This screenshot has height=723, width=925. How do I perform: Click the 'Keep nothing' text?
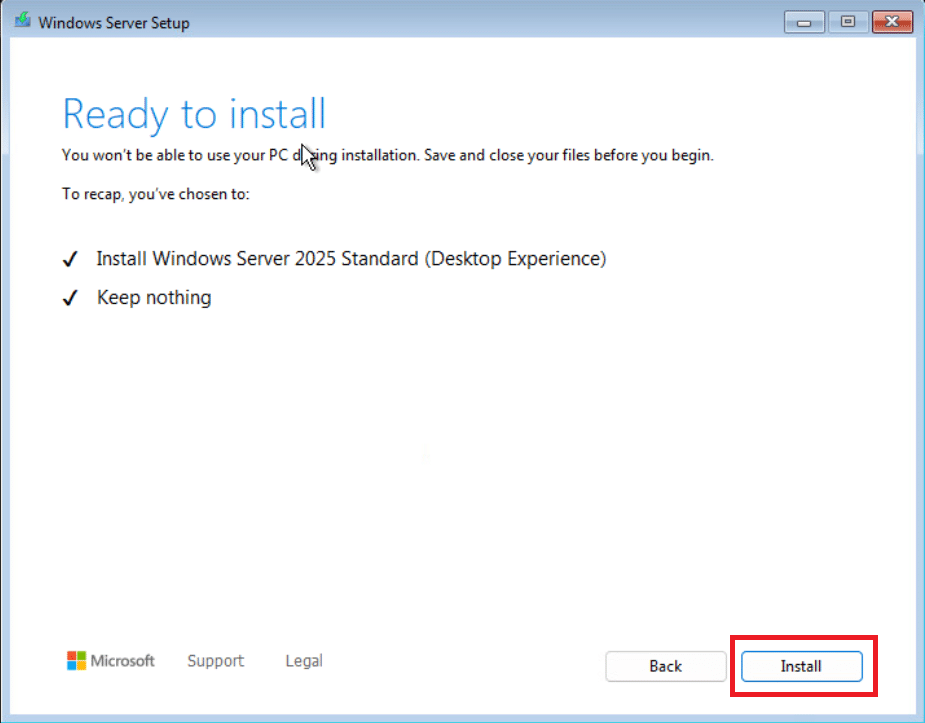point(154,297)
